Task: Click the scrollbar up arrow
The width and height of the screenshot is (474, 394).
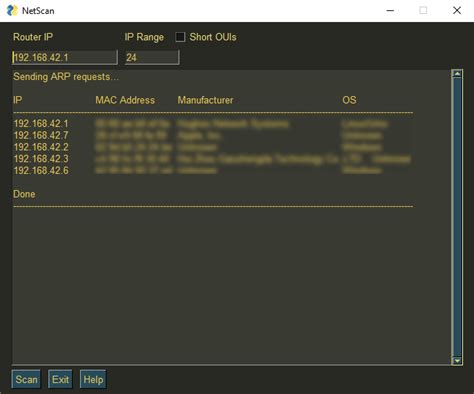Action: coord(457,74)
